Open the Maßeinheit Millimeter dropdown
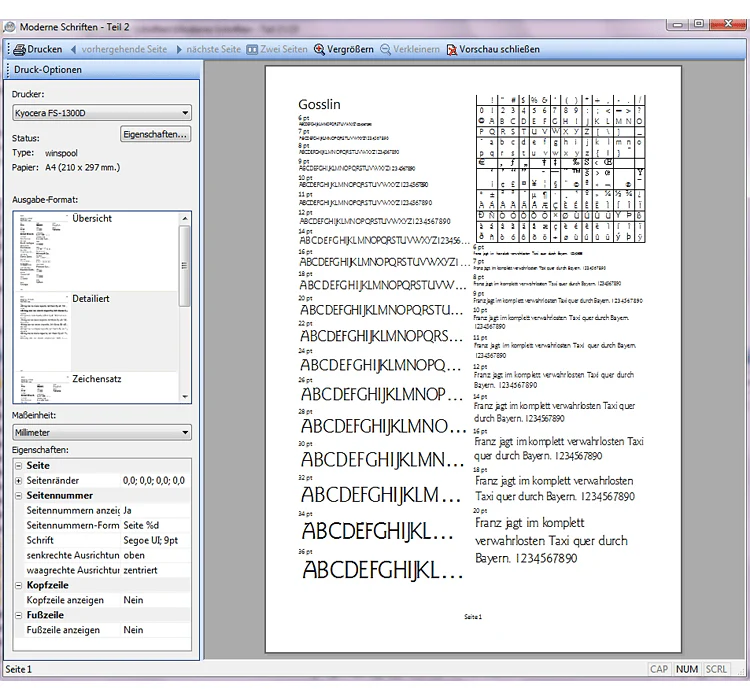This screenshot has width=750, height=700. (x=102, y=433)
